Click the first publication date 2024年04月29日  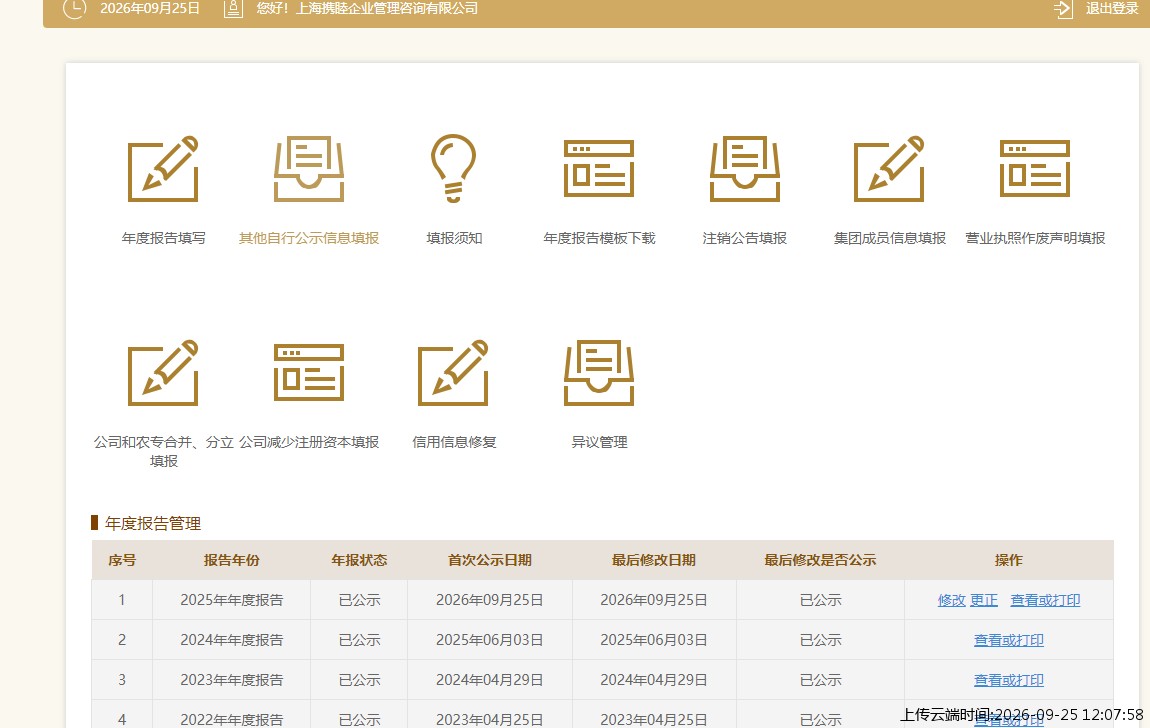coord(489,680)
